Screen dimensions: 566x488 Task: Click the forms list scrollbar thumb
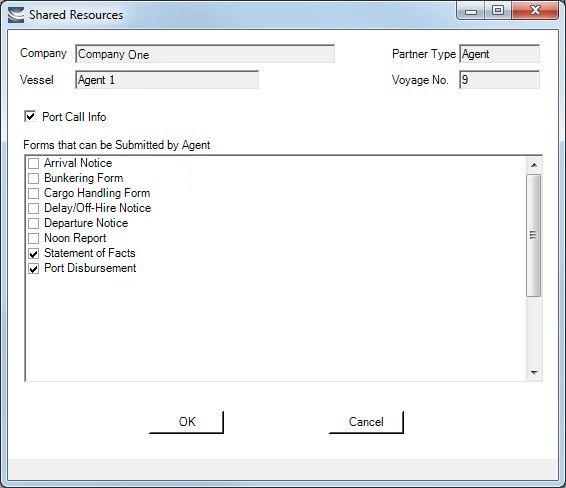(x=534, y=235)
